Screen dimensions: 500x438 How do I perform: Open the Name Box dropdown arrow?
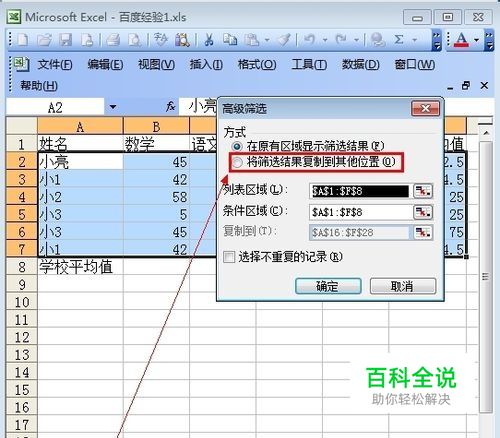[113, 107]
